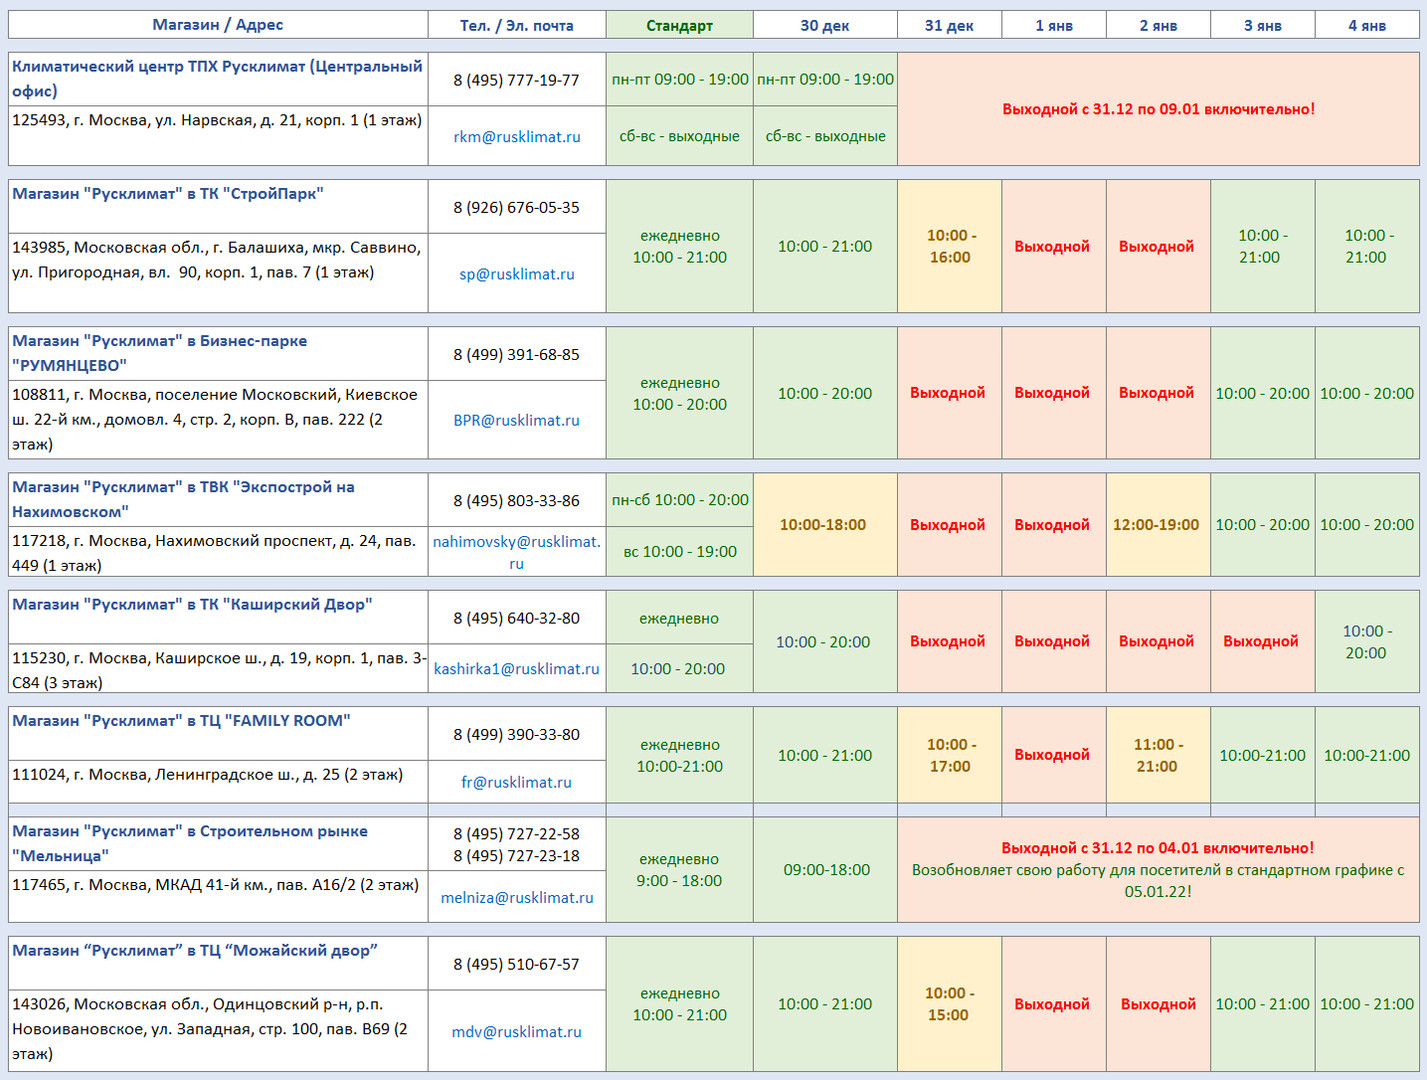Select the fr@rusklimat.ru email link
The width and height of the screenshot is (1427, 1080).
516,783
